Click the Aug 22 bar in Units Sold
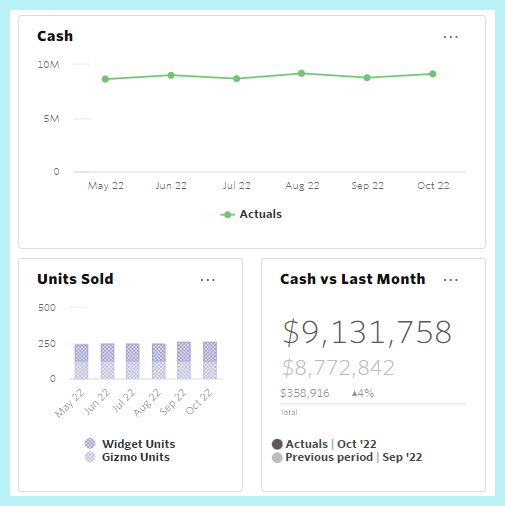Image resolution: width=505 pixels, height=506 pixels. 159,361
